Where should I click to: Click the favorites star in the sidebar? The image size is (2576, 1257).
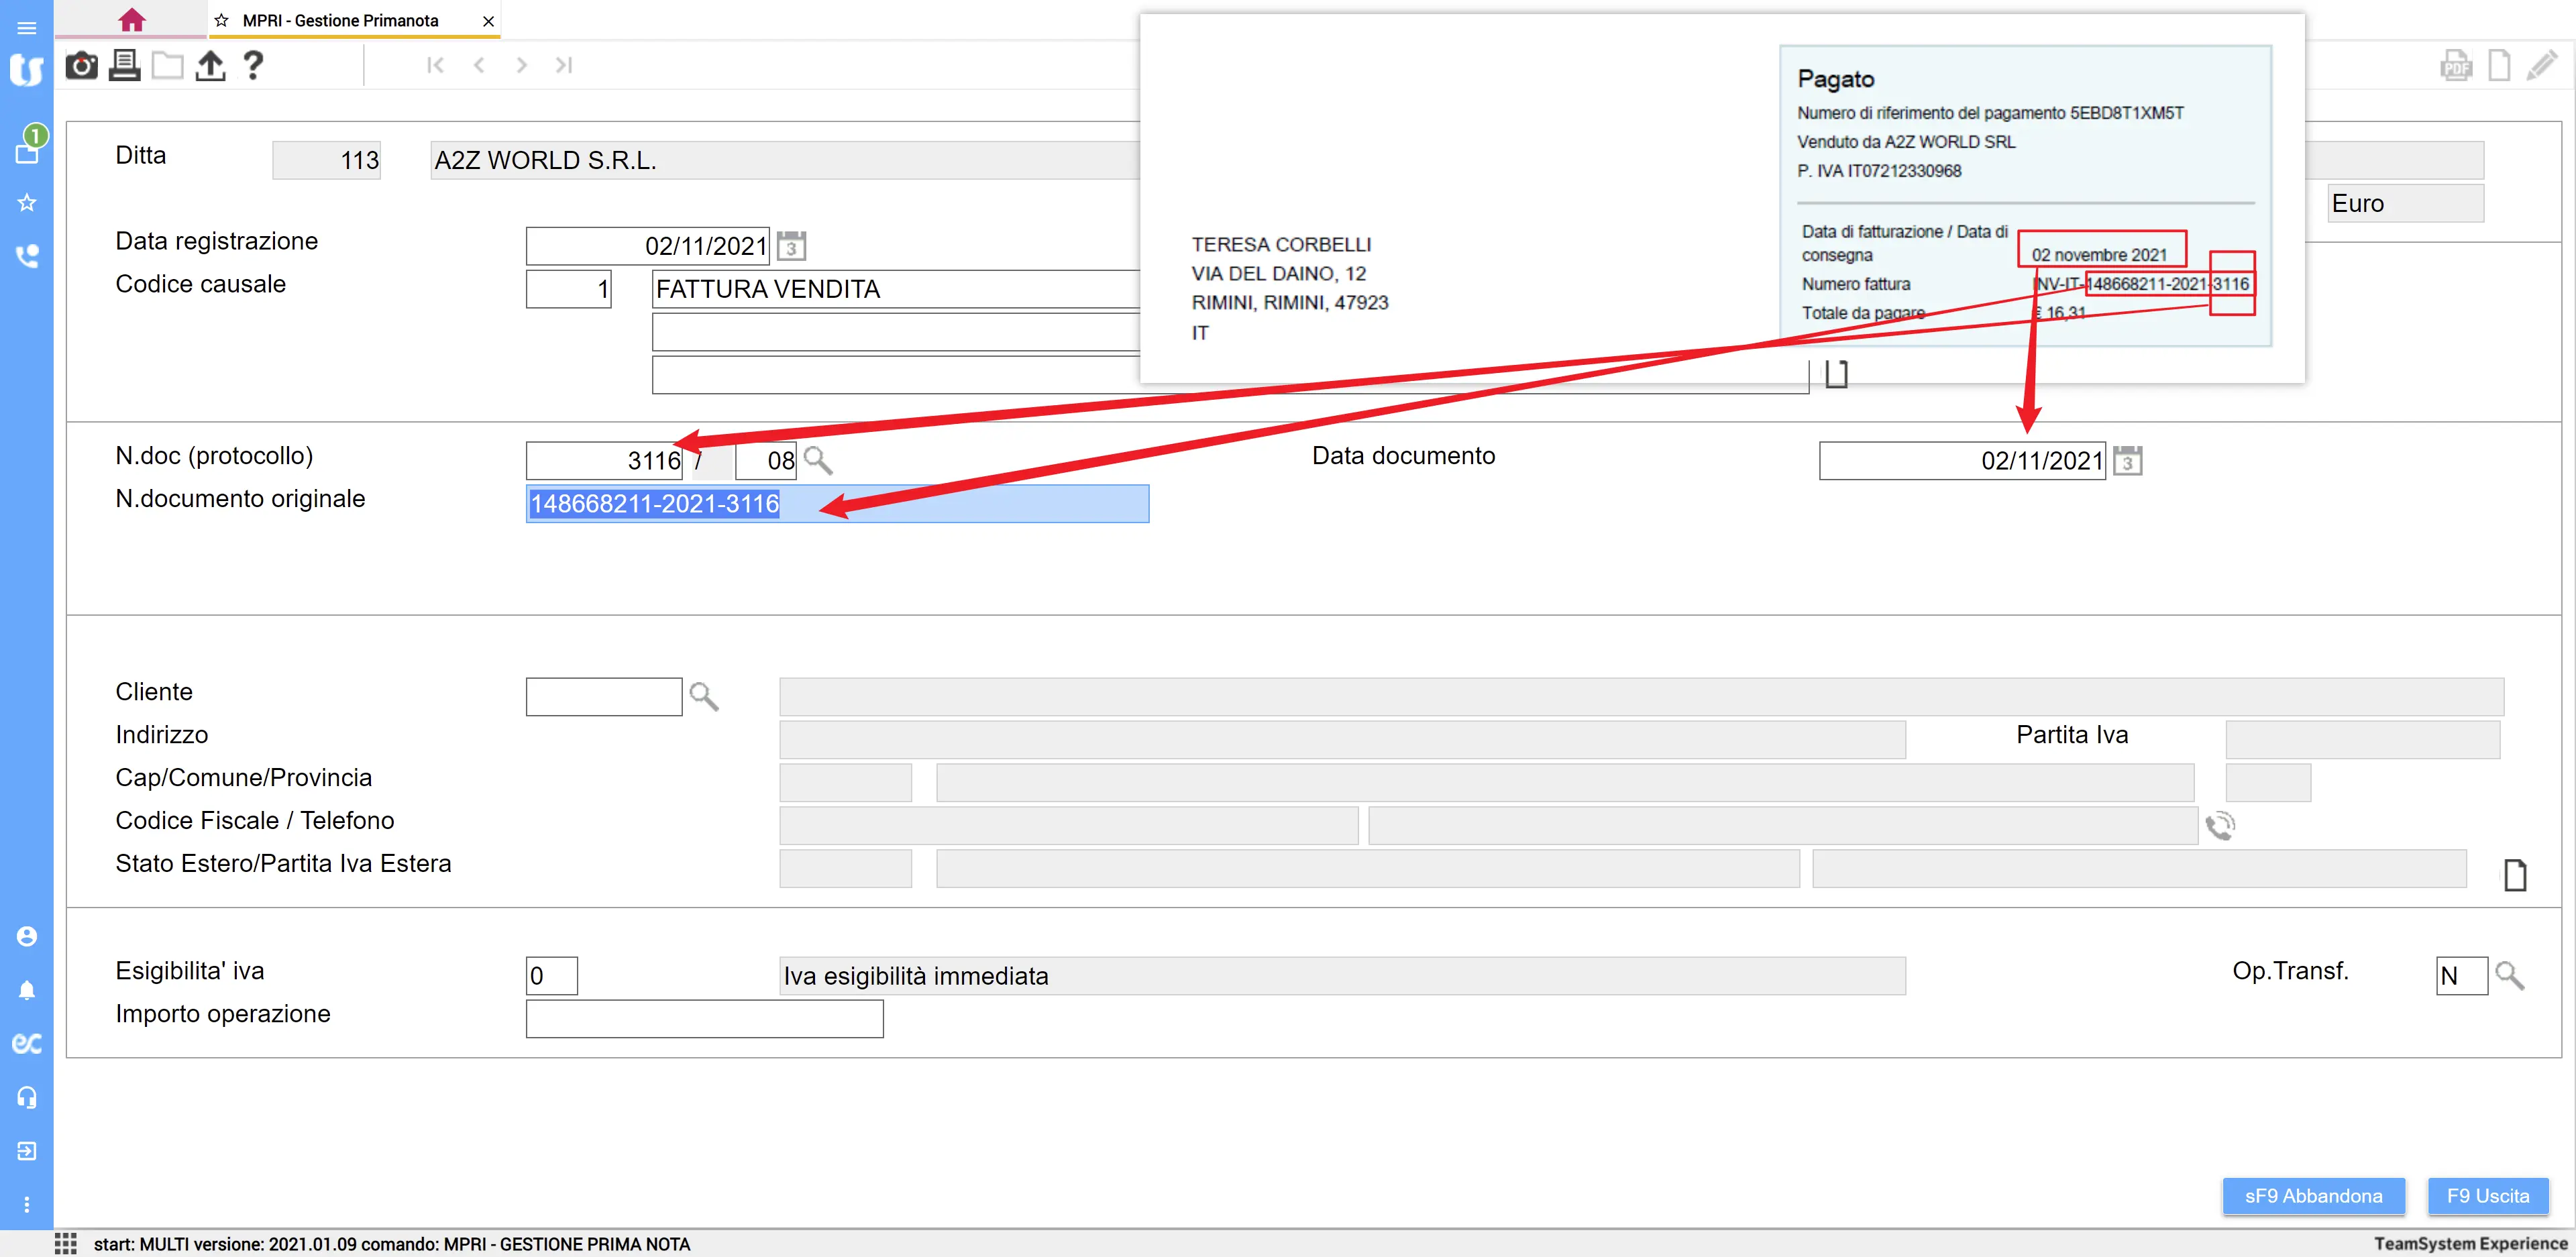pos(27,203)
